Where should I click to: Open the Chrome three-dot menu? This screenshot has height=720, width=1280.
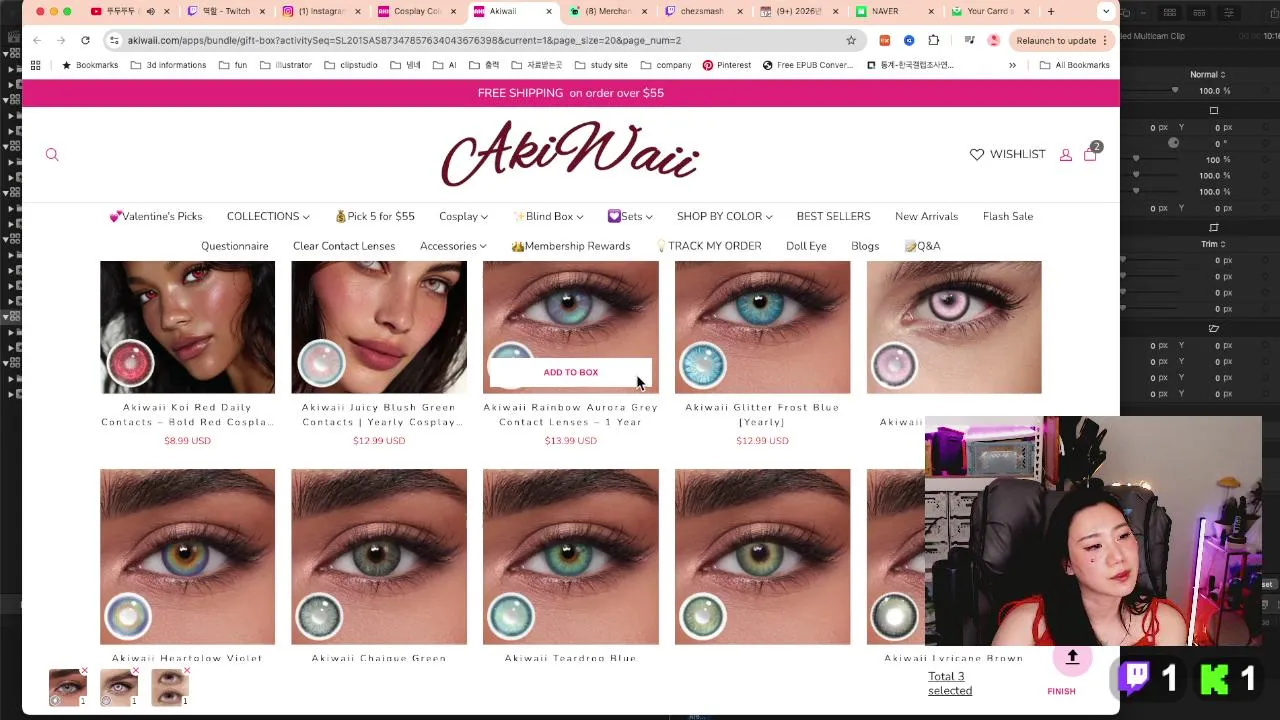1105,40
